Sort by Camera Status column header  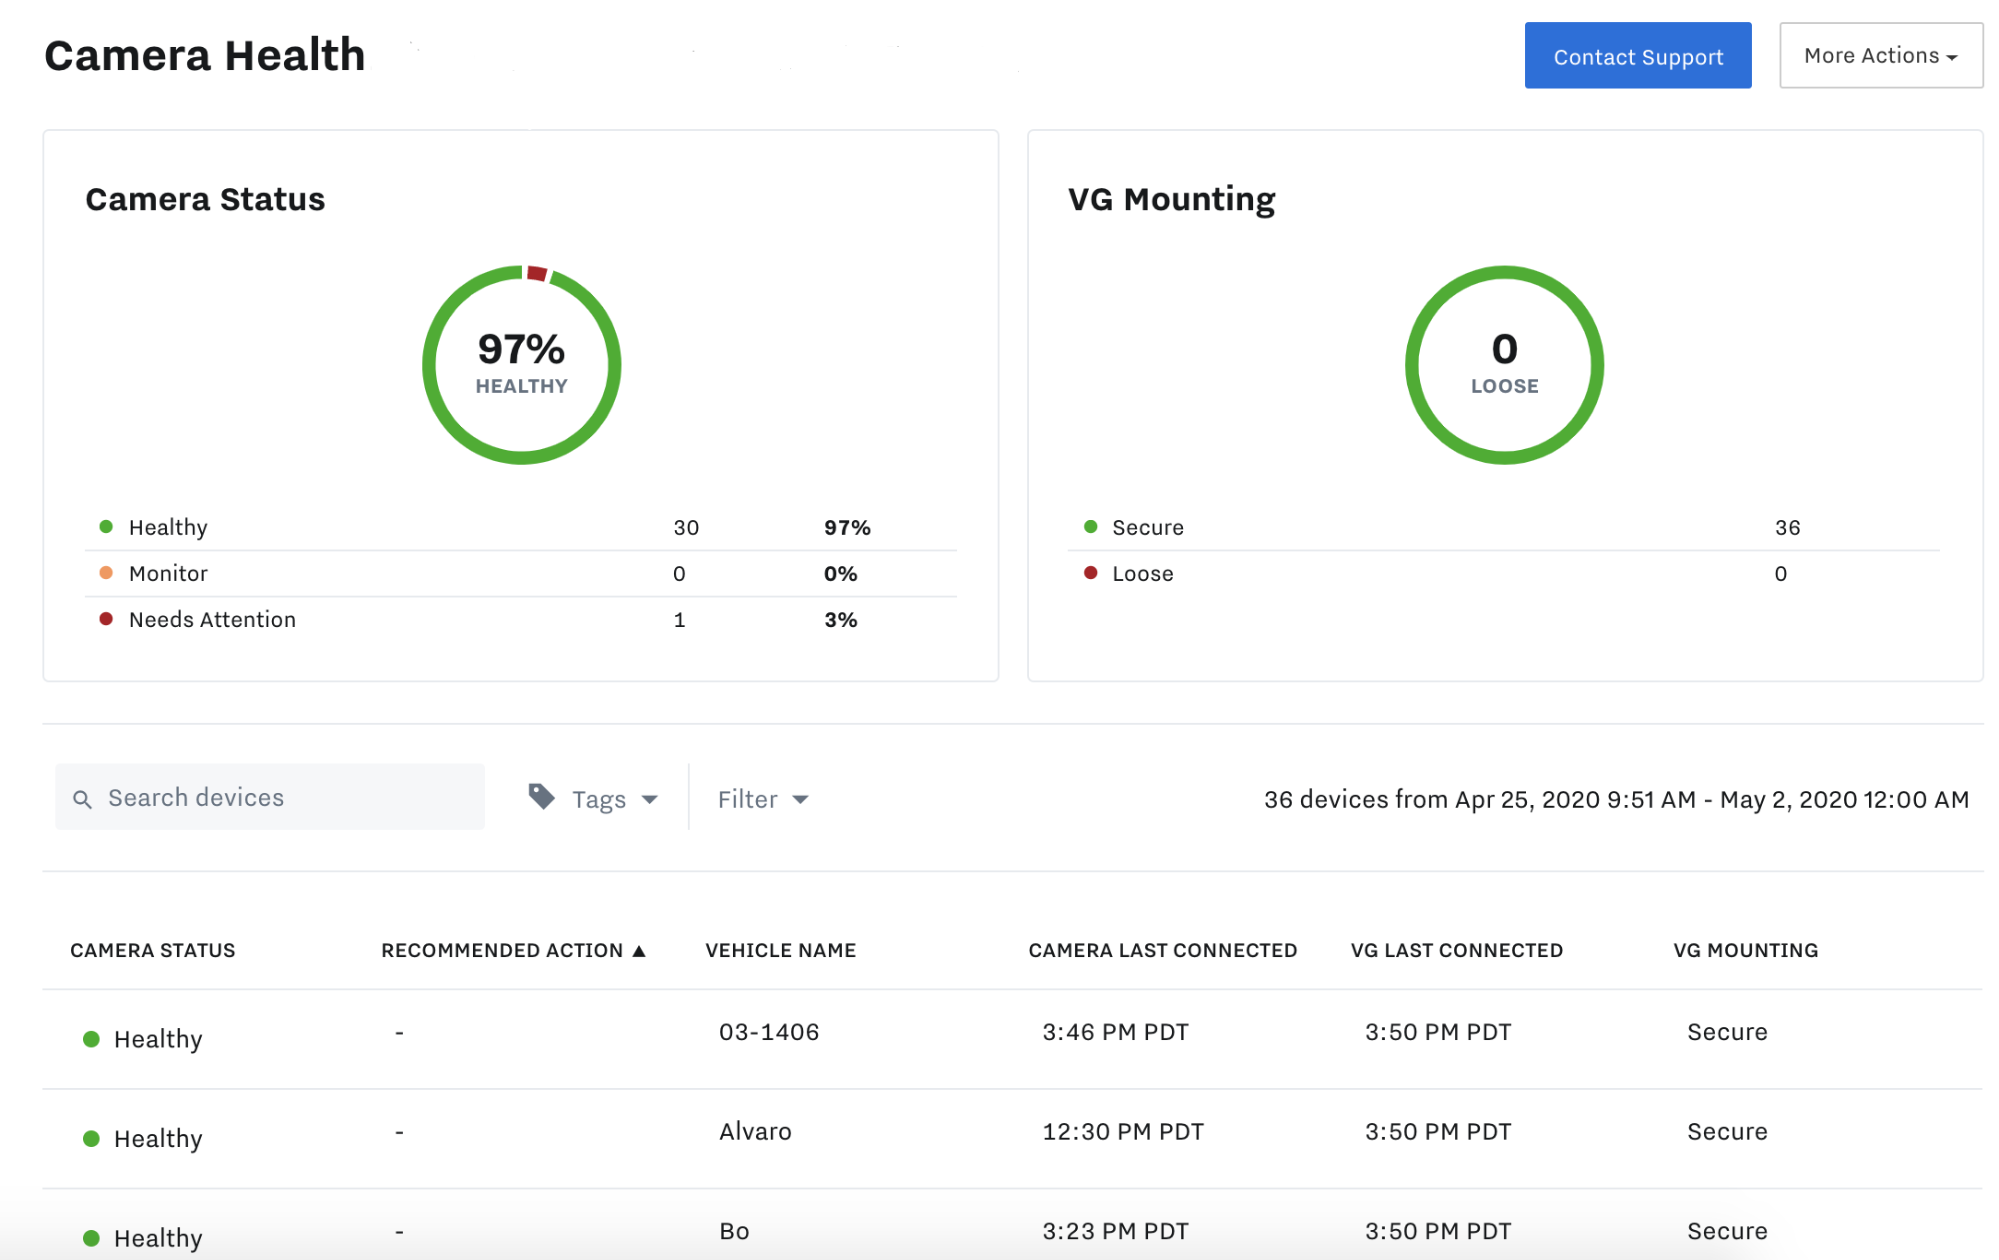[152, 951]
